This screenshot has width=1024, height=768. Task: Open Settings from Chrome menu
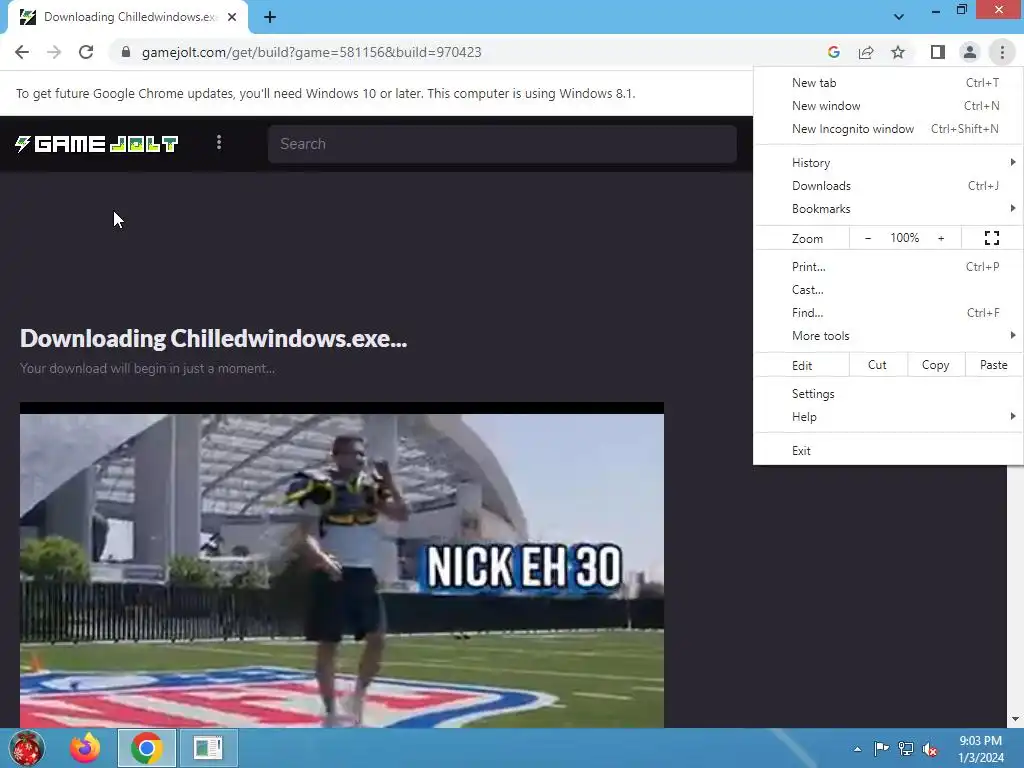[x=888, y=394]
